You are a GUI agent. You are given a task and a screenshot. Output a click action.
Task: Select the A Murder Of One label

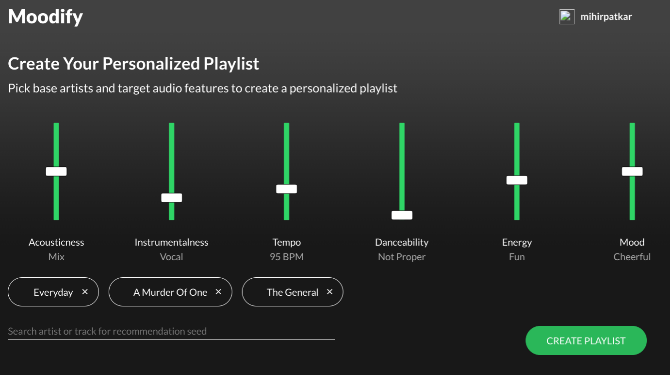coord(170,293)
